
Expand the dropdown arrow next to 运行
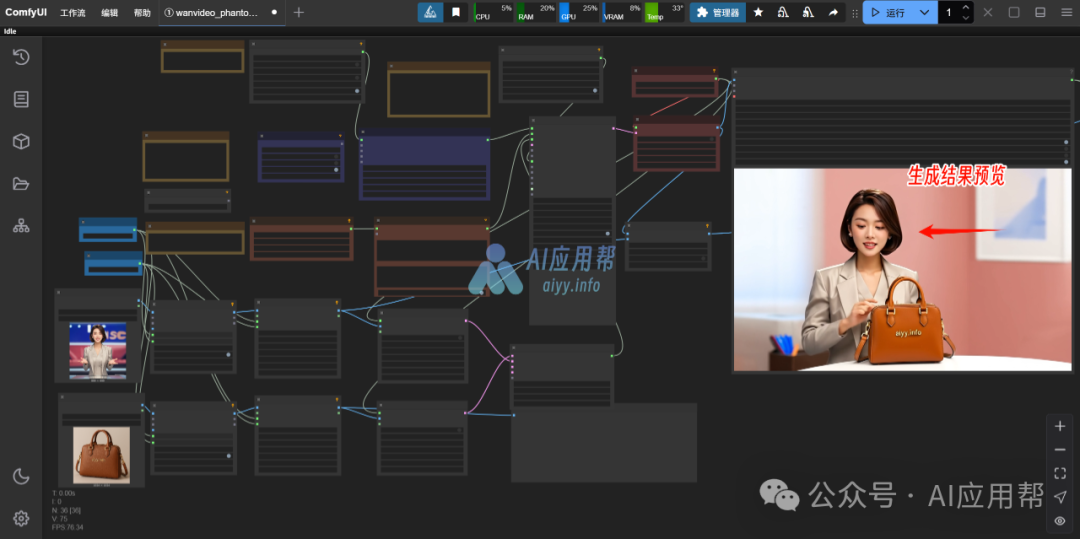pos(924,12)
